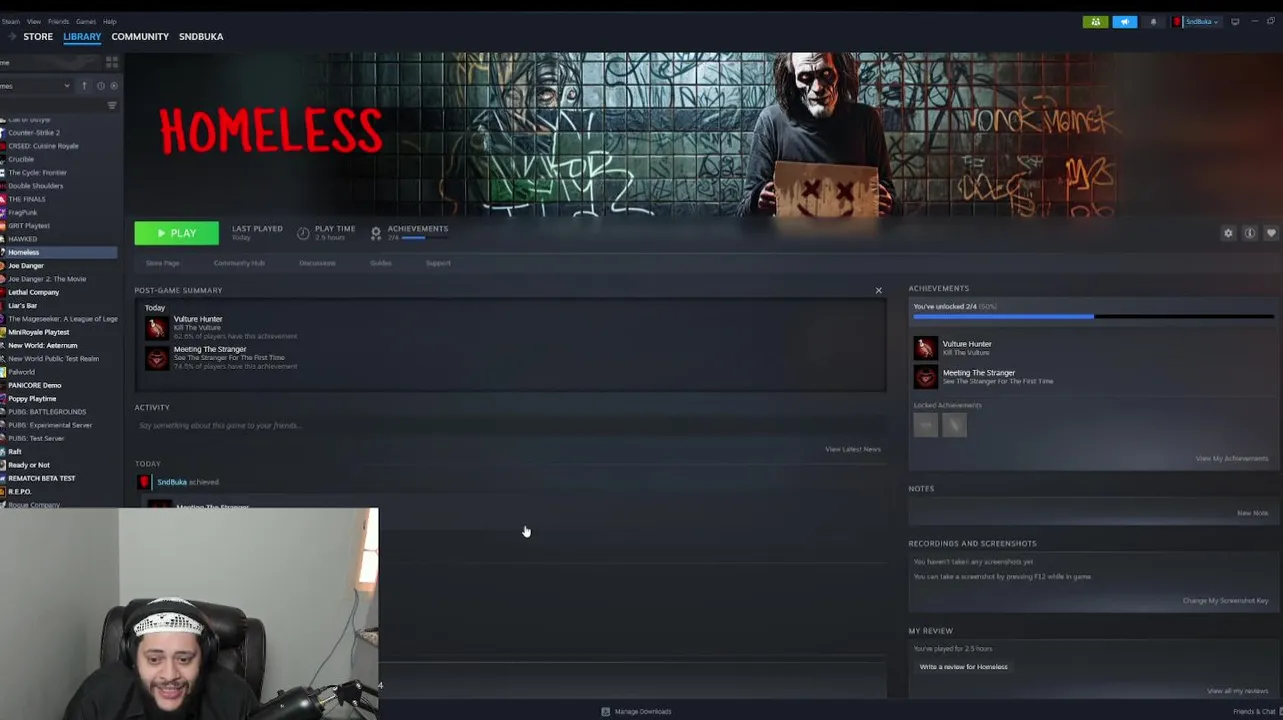Open the Discussions link
The height and width of the screenshot is (720, 1283).
point(317,263)
